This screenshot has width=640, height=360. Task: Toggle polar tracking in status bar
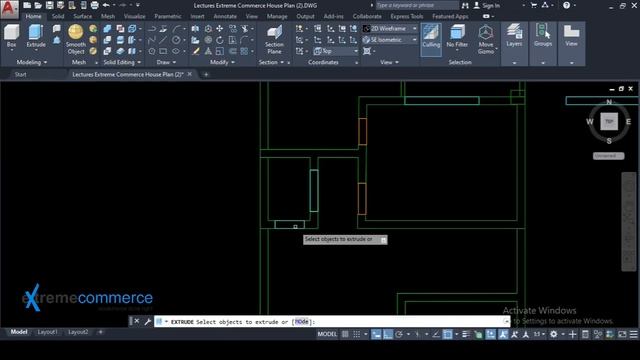tap(399, 334)
